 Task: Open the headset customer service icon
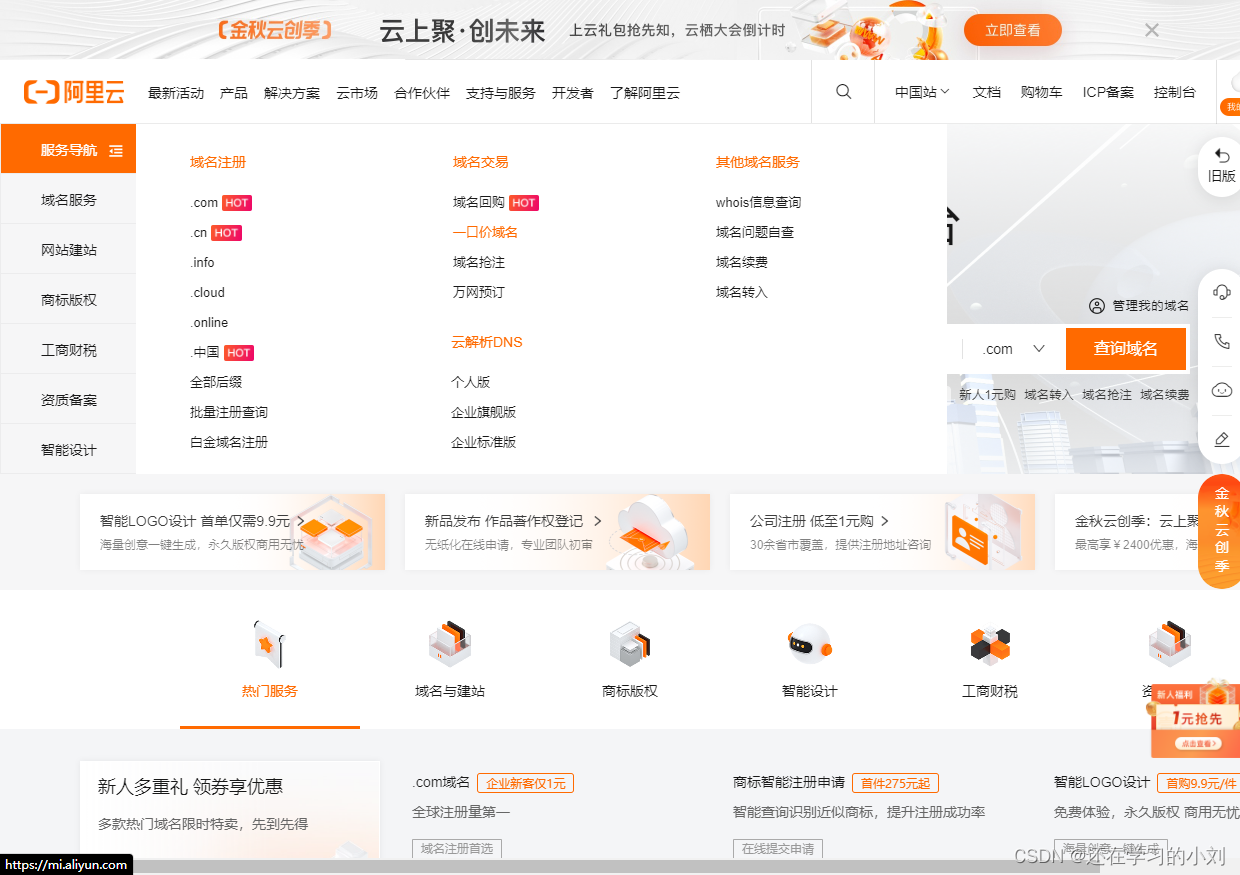pyautogui.click(x=1221, y=292)
